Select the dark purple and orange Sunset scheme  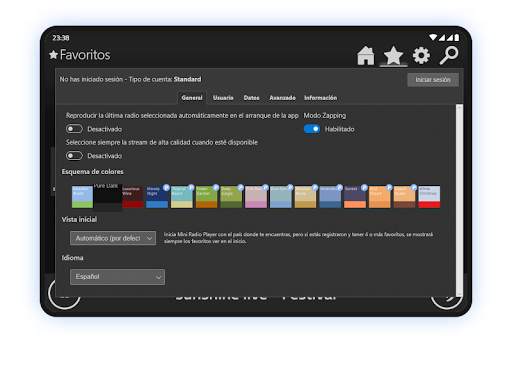[355, 197]
